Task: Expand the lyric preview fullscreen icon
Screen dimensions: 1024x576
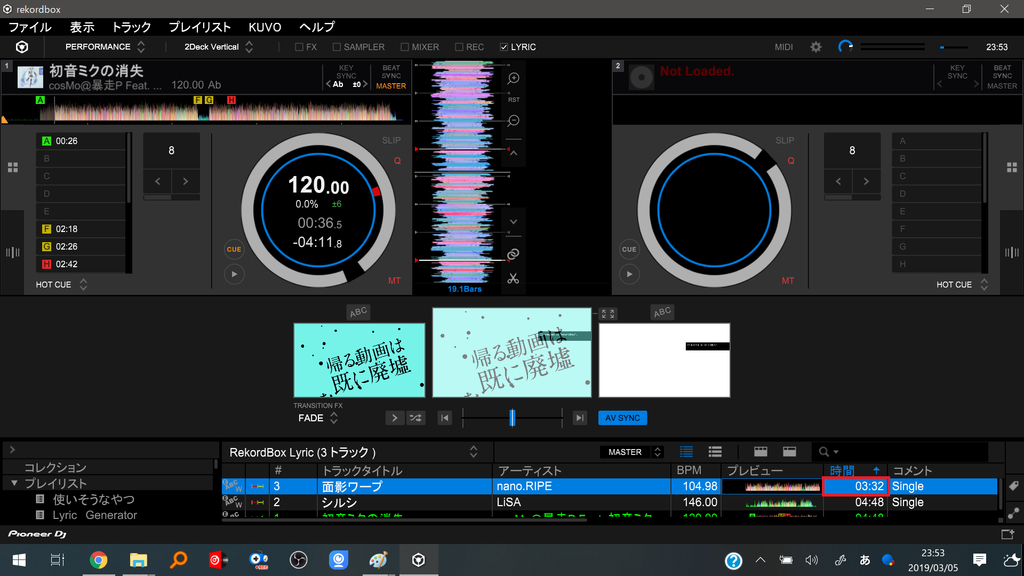Action: (x=608, y=314)
